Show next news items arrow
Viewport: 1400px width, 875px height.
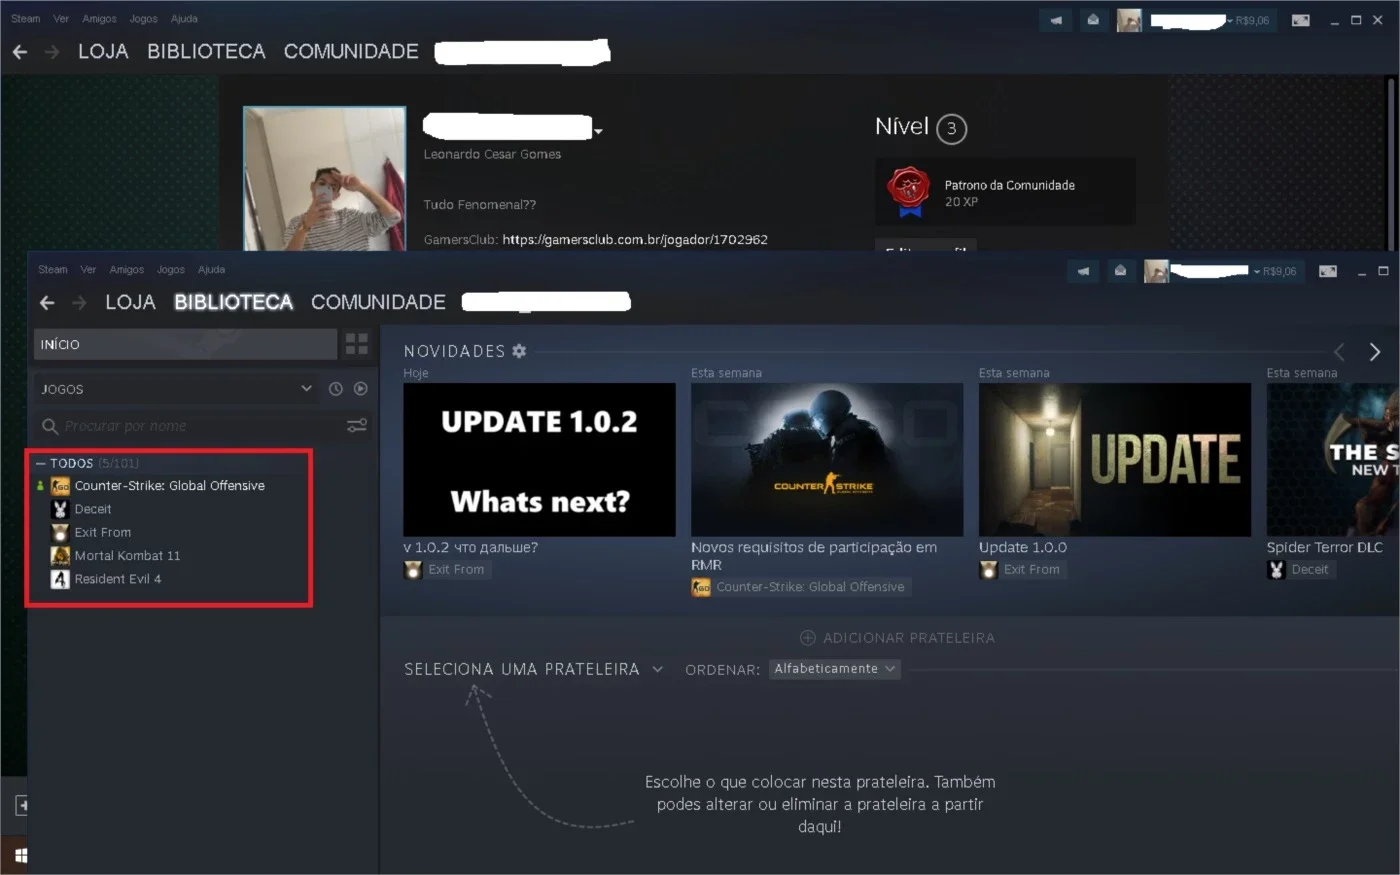(x=1375, y=352)
